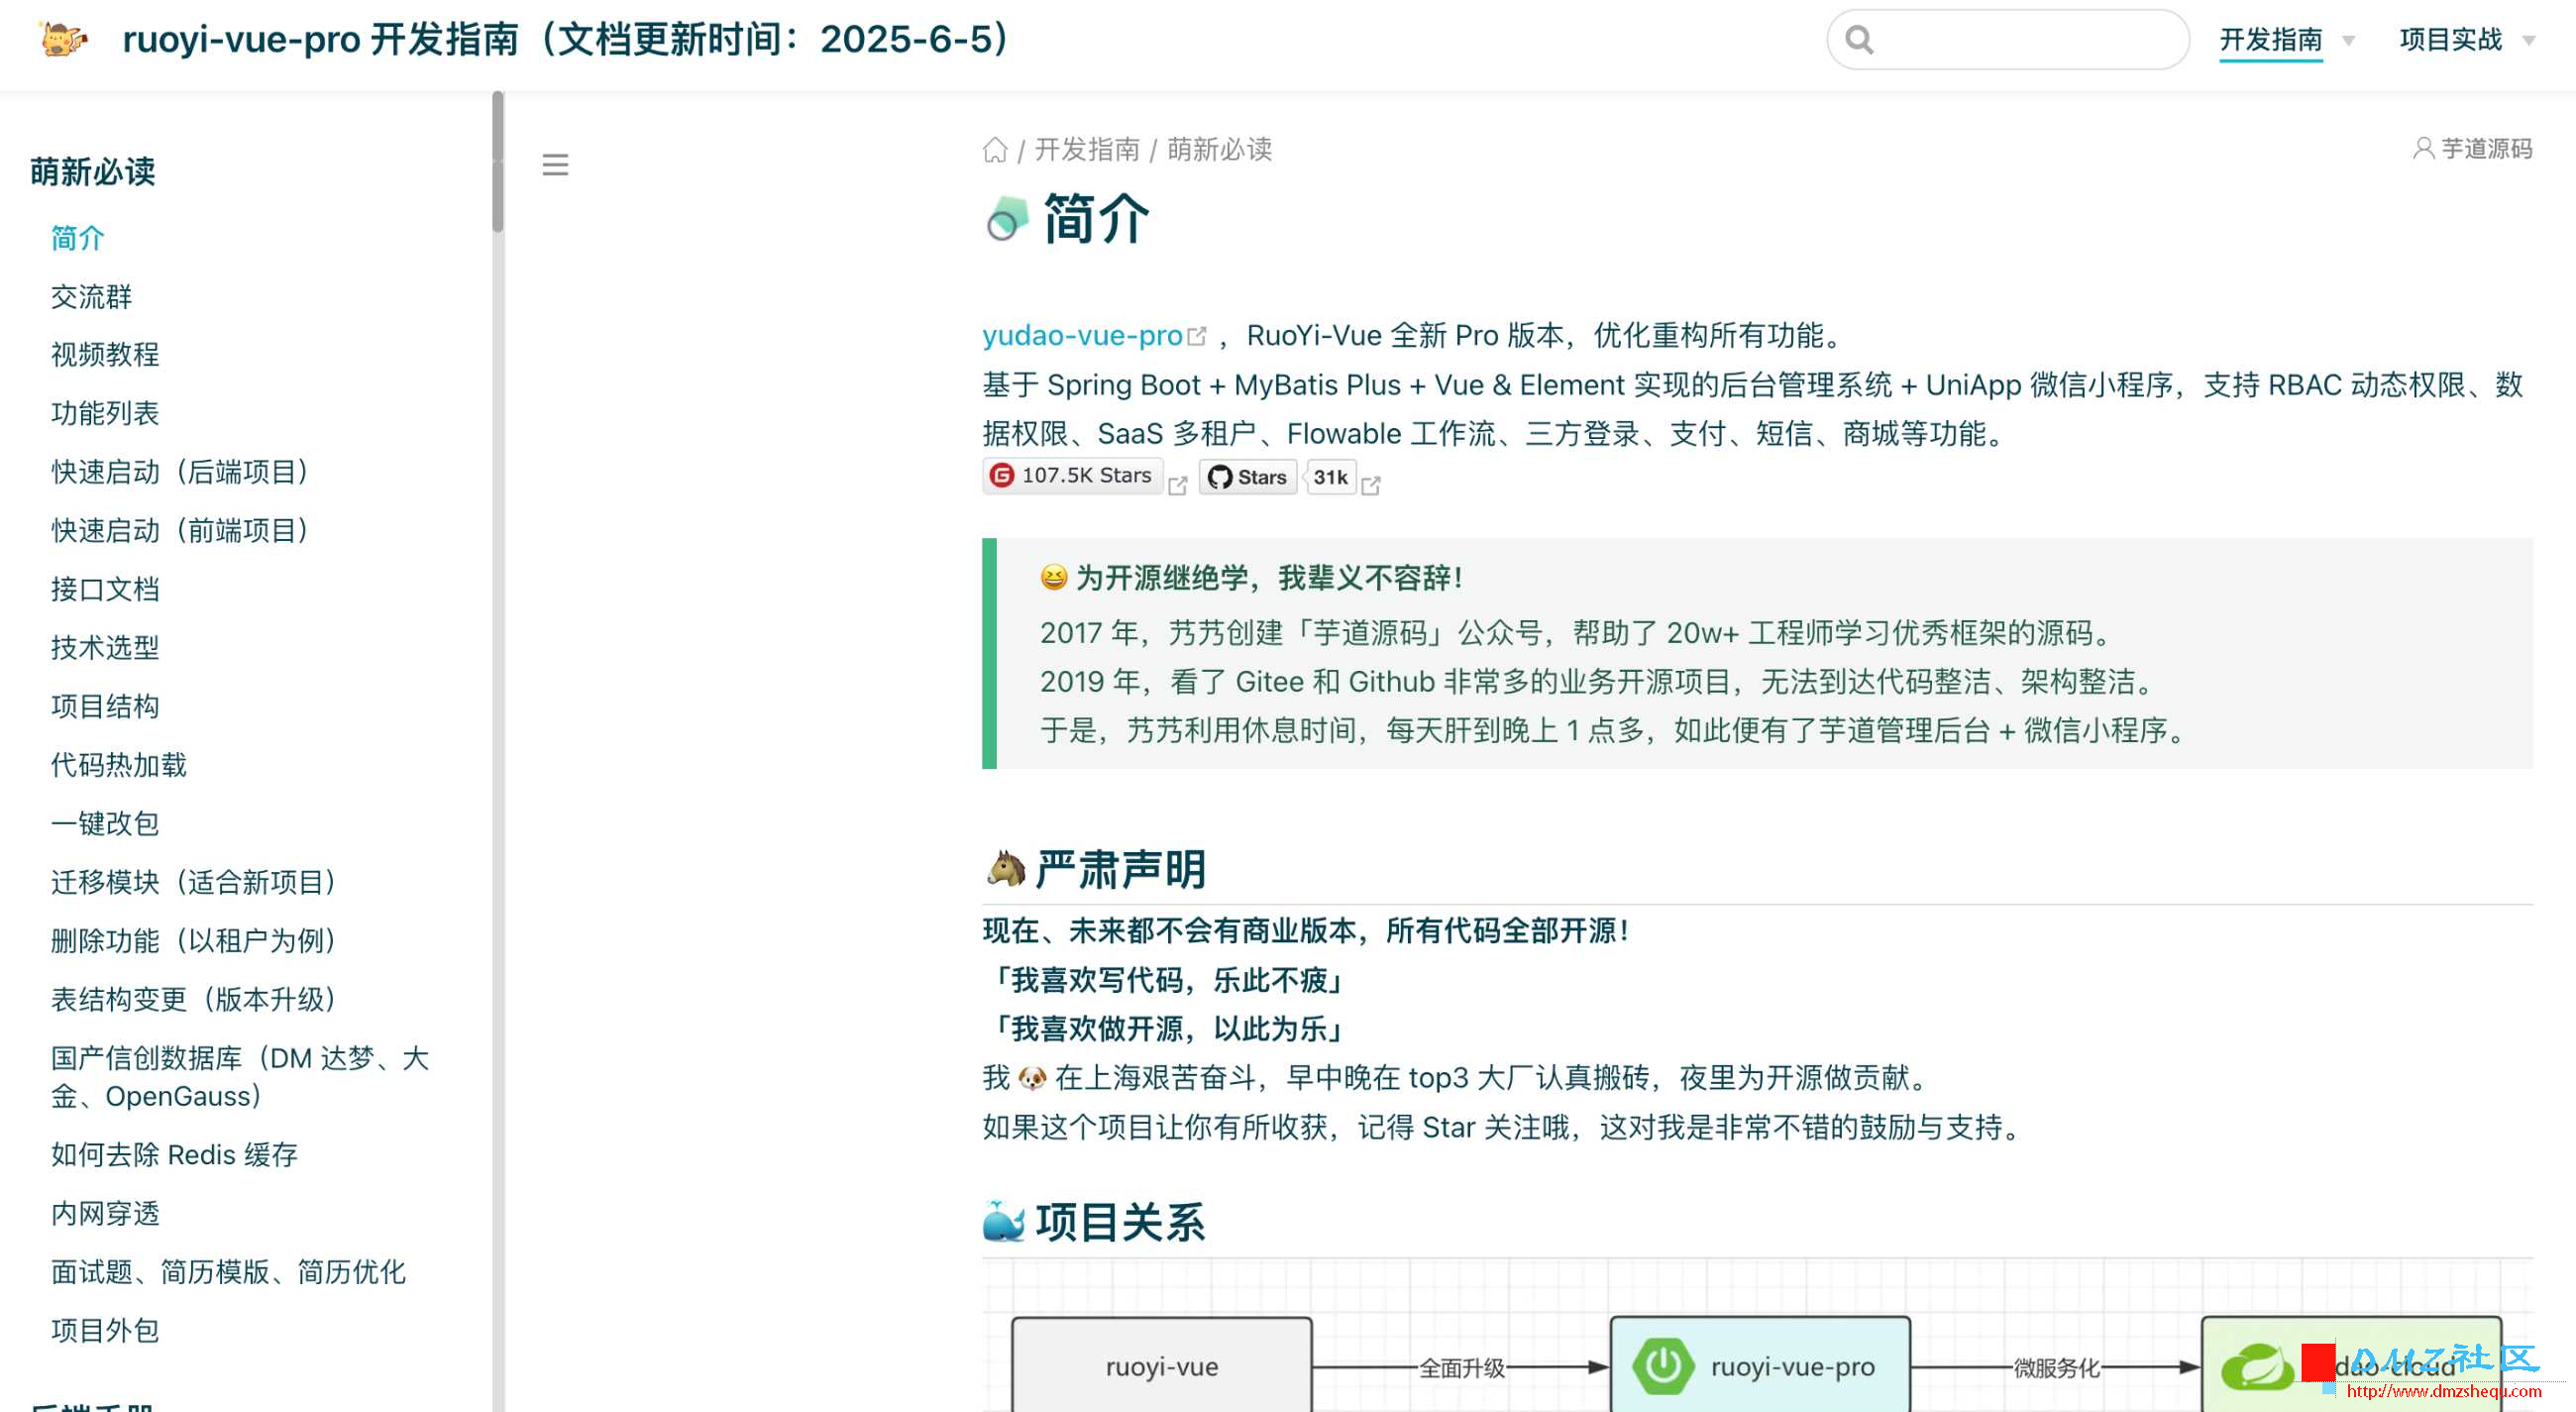Viewport: 2576px width, 1412px height.
Task: Click the external-link icon after GitHub badge
Action: pyautogui.click(x=1371, y=485)
